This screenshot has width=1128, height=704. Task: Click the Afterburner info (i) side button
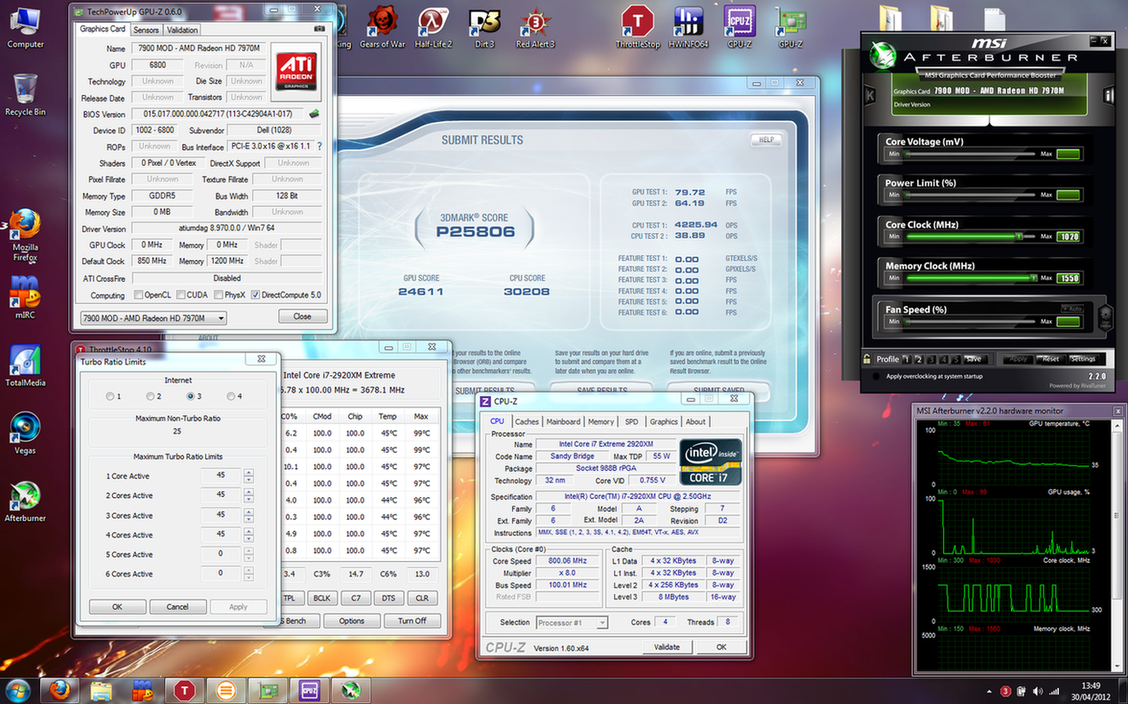click(x=1109, y=94)
